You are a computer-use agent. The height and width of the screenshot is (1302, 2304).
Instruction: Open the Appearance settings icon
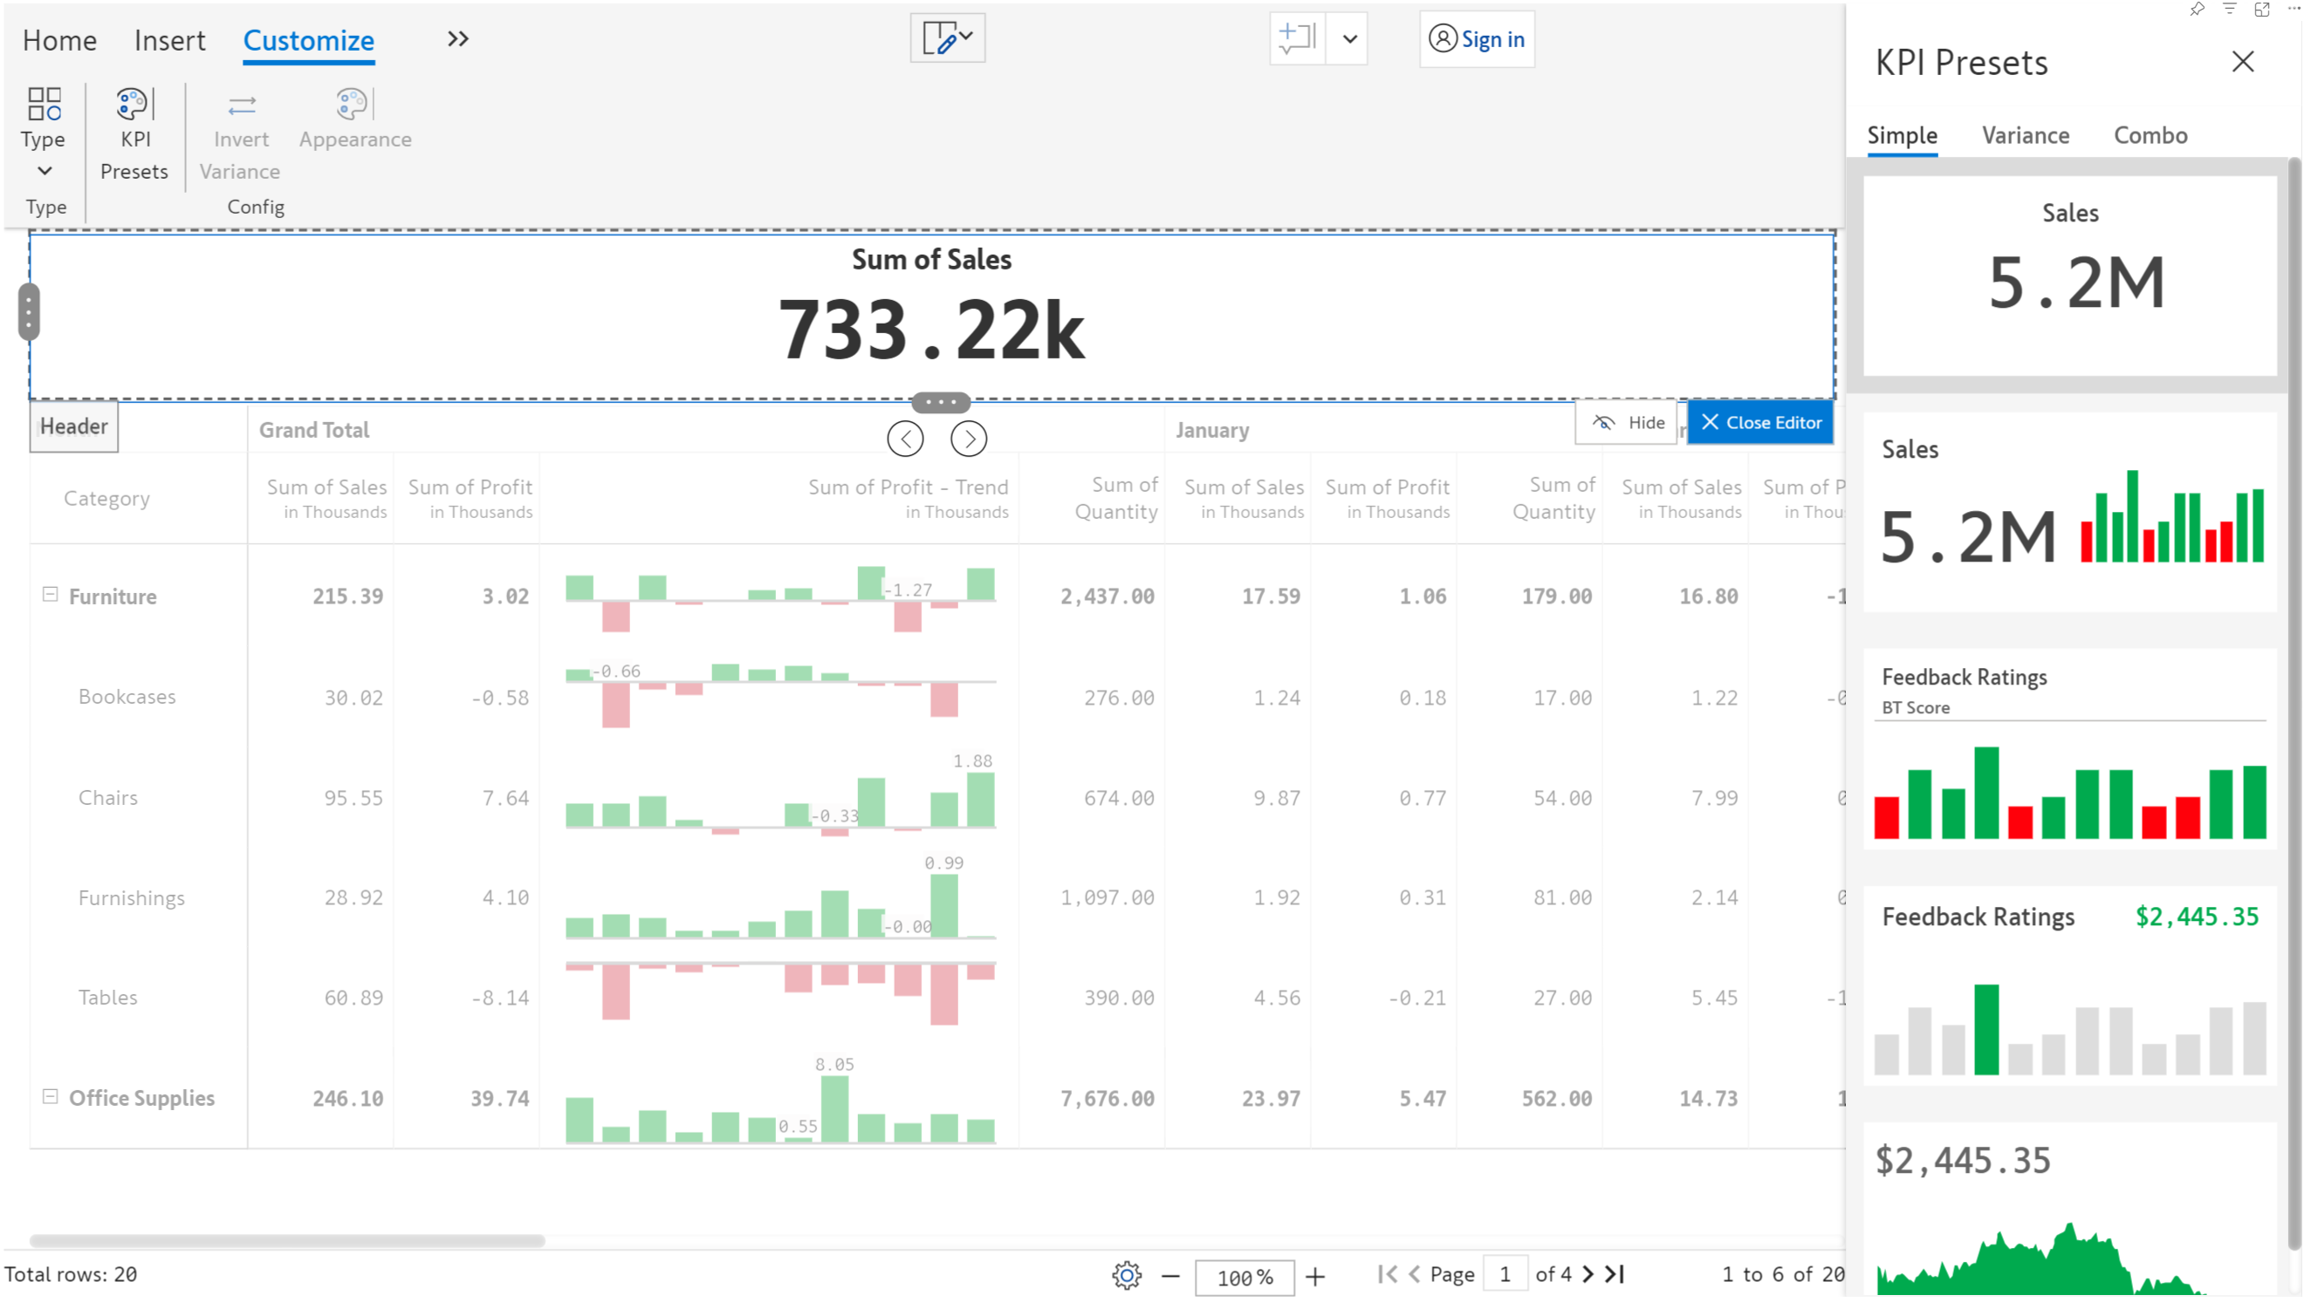[x=352, y=104]
